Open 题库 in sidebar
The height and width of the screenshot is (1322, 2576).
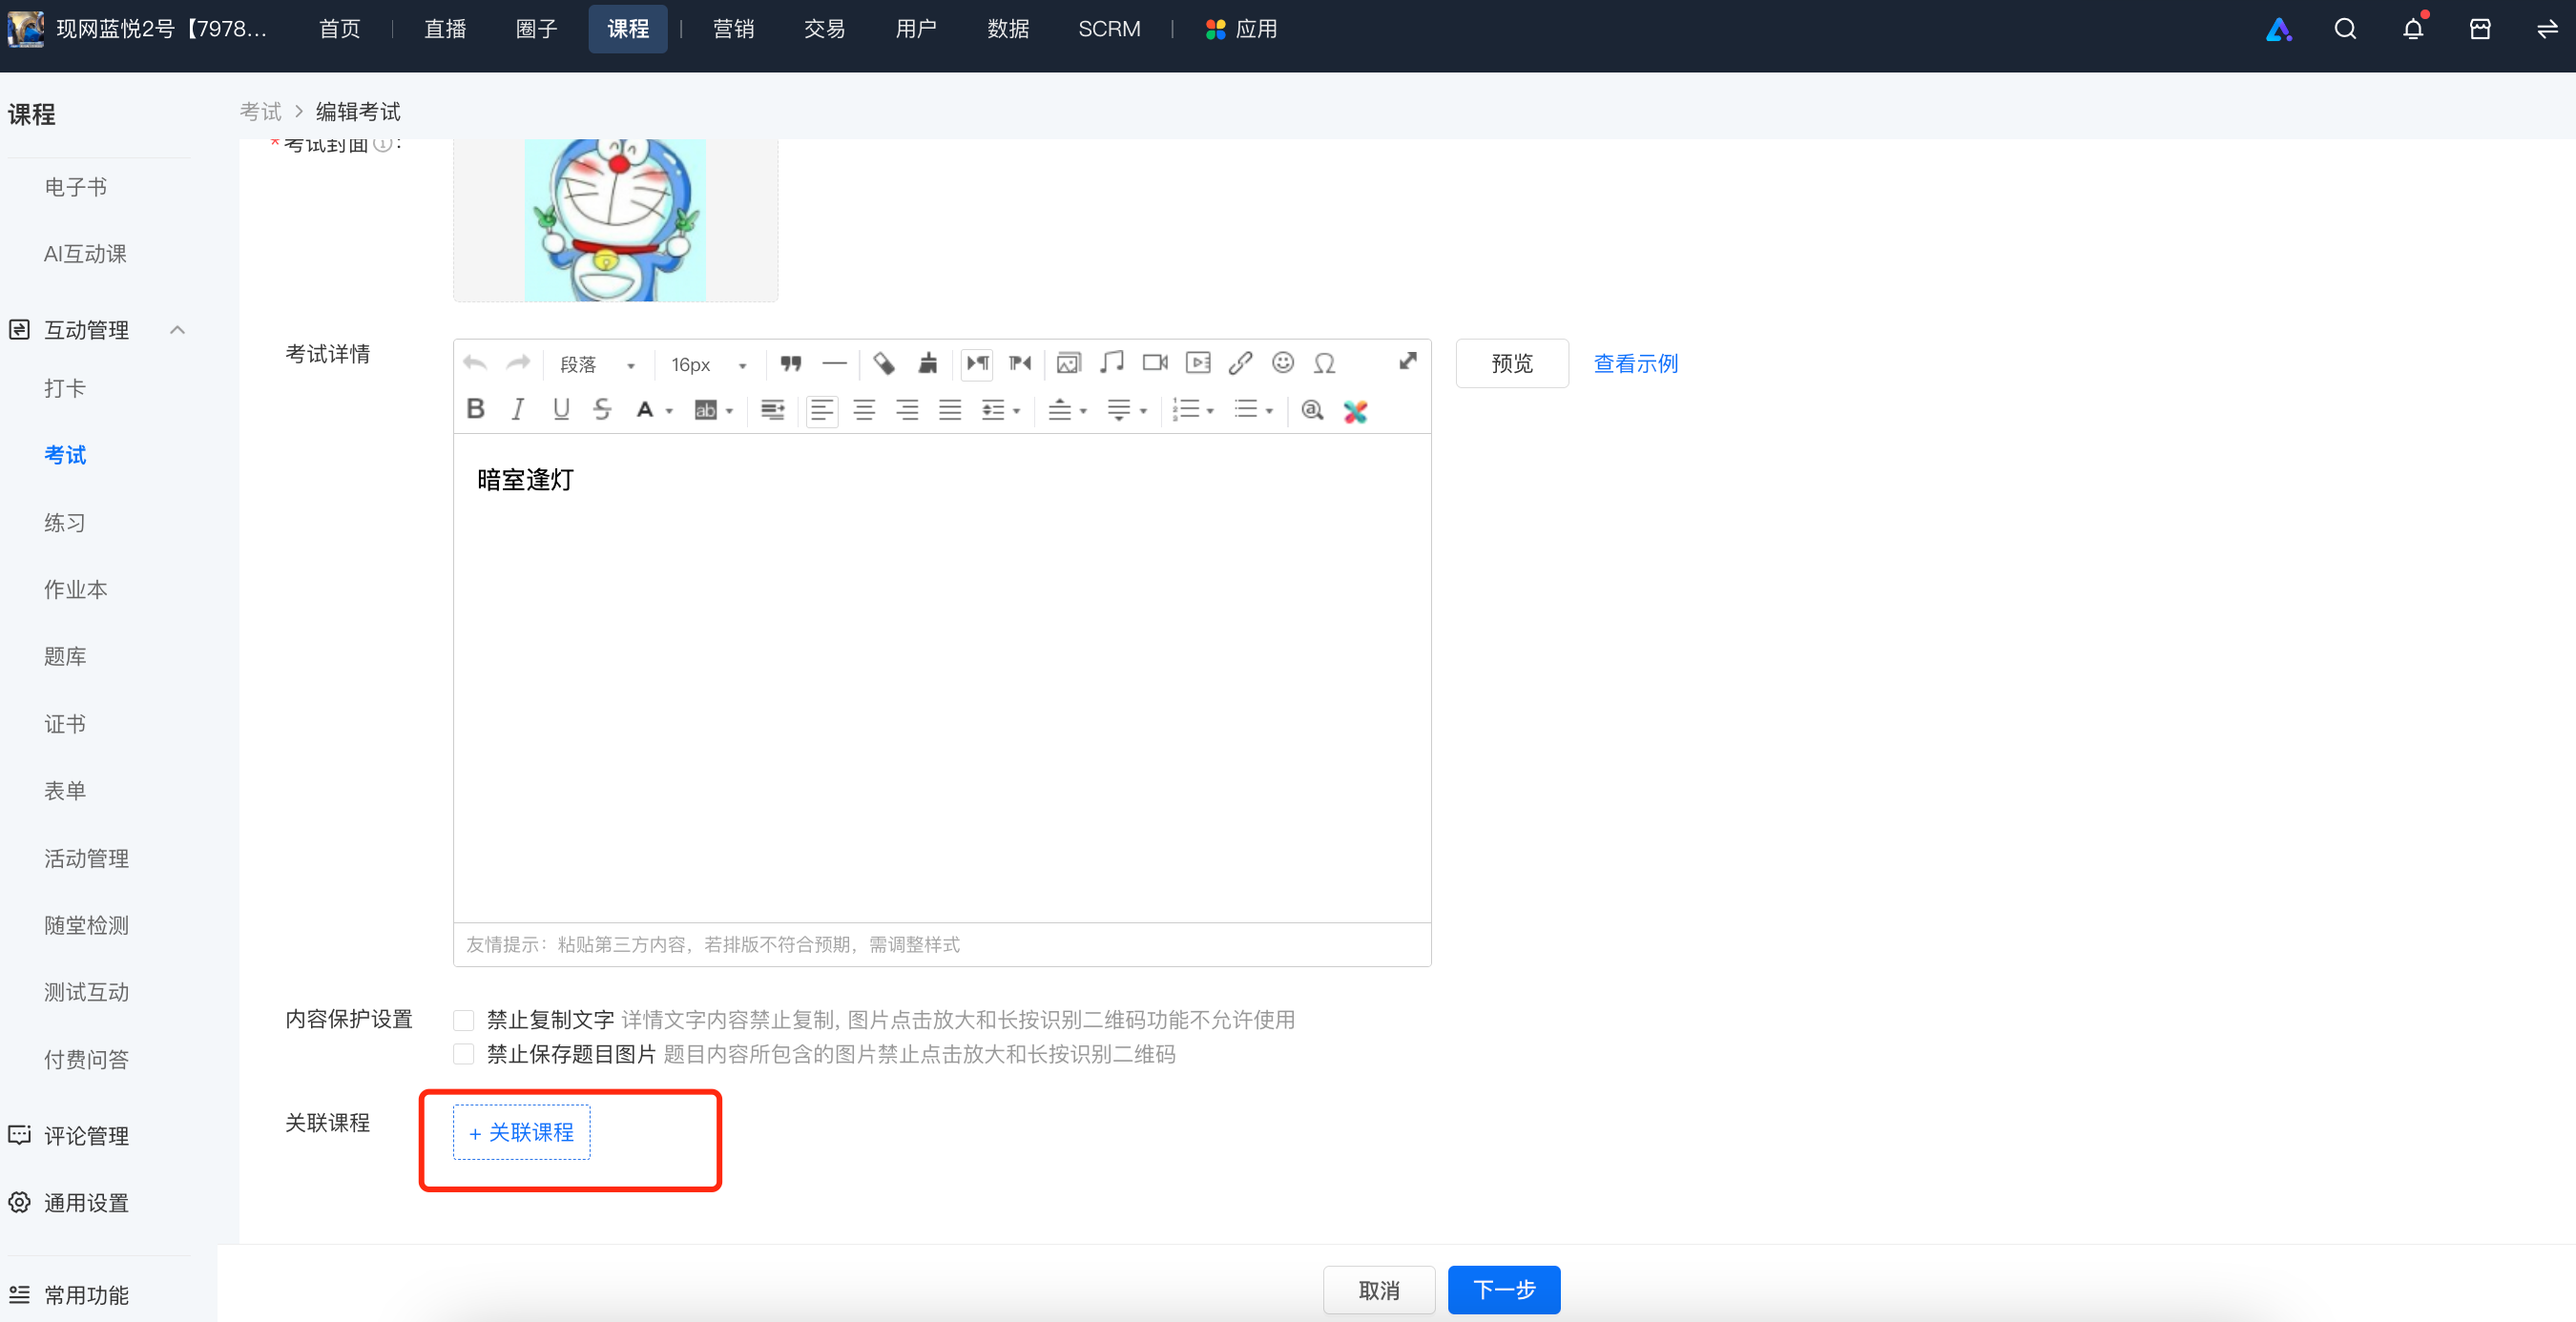tap(65, 657)
